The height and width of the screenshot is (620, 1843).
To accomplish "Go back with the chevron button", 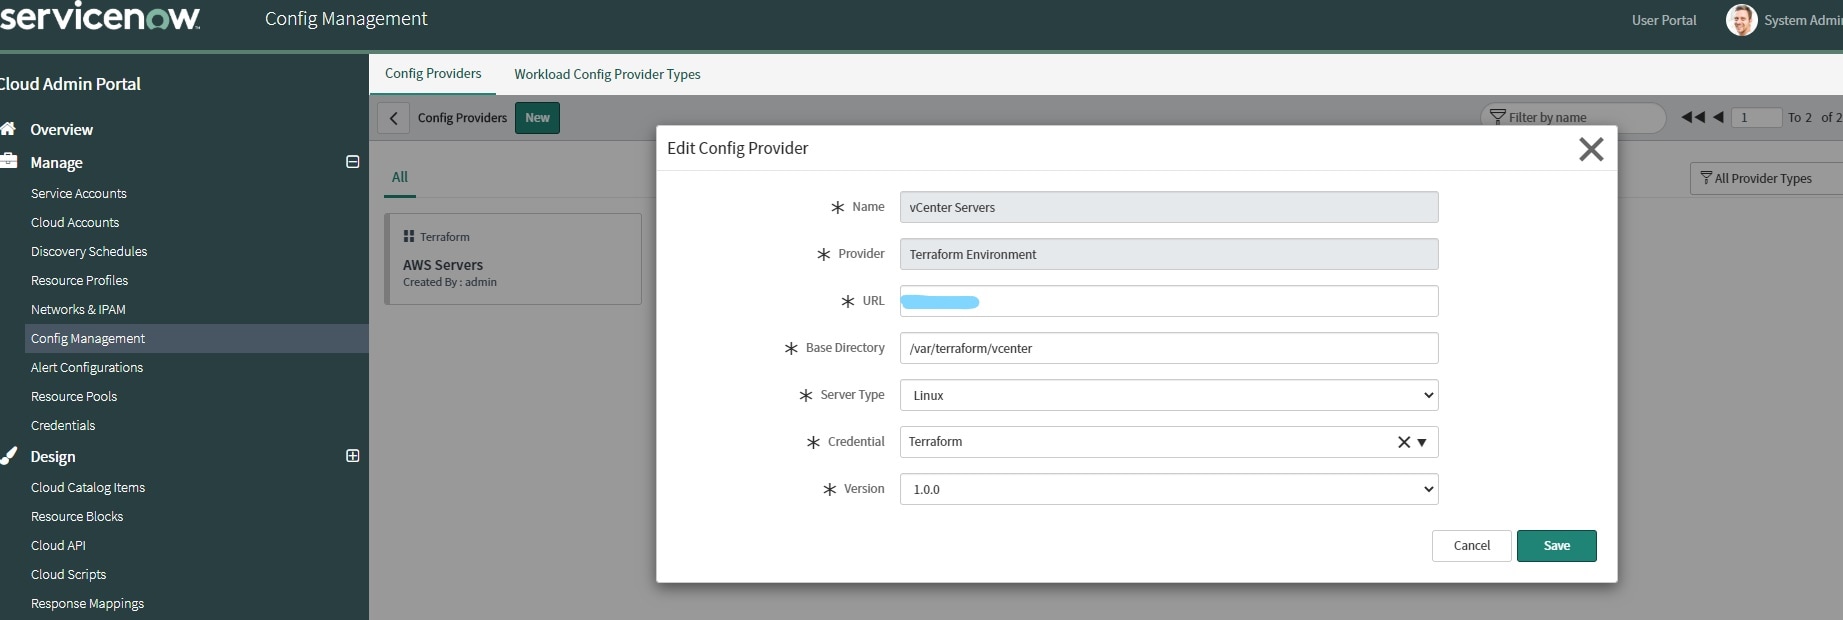I will click(x=393, y=118).
